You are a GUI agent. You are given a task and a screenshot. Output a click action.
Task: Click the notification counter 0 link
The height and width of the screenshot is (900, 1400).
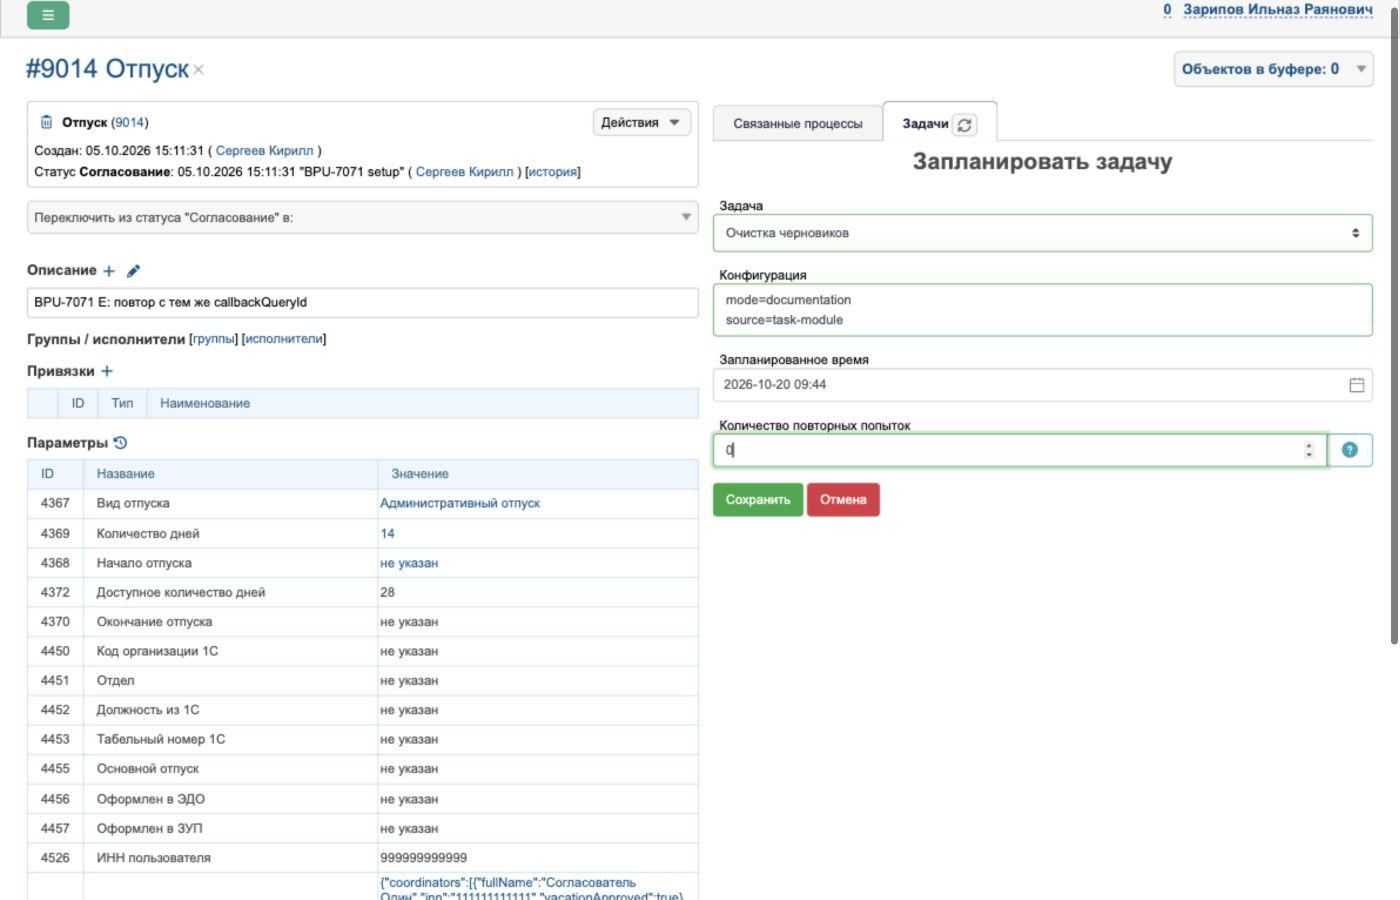(x=1167, y=10)
